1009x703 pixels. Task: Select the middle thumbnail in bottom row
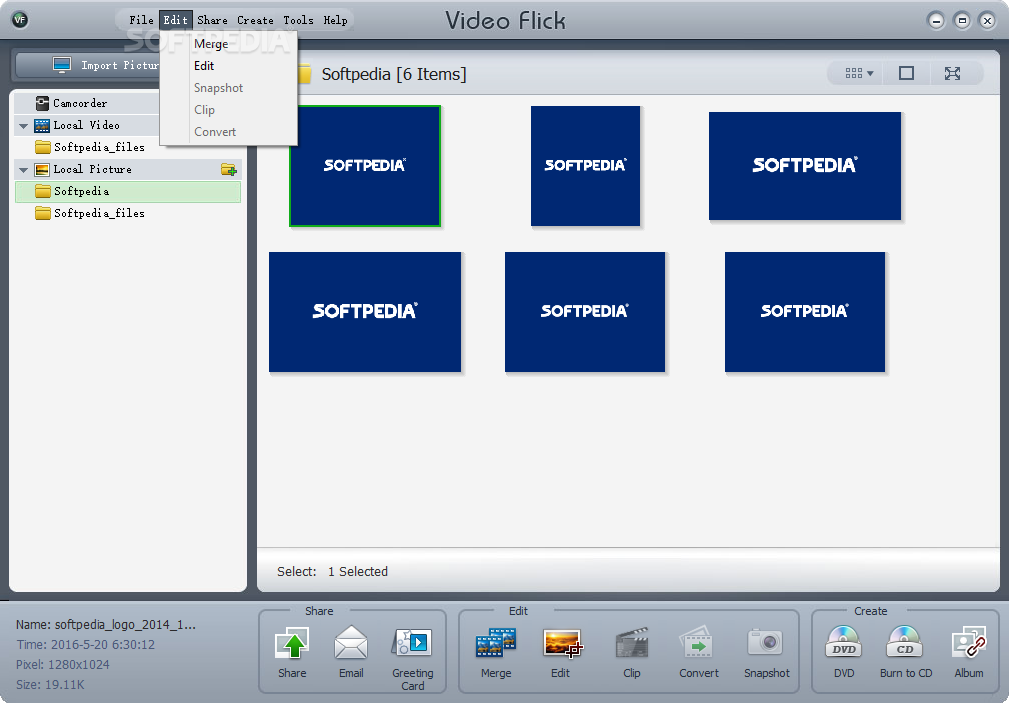585,312
